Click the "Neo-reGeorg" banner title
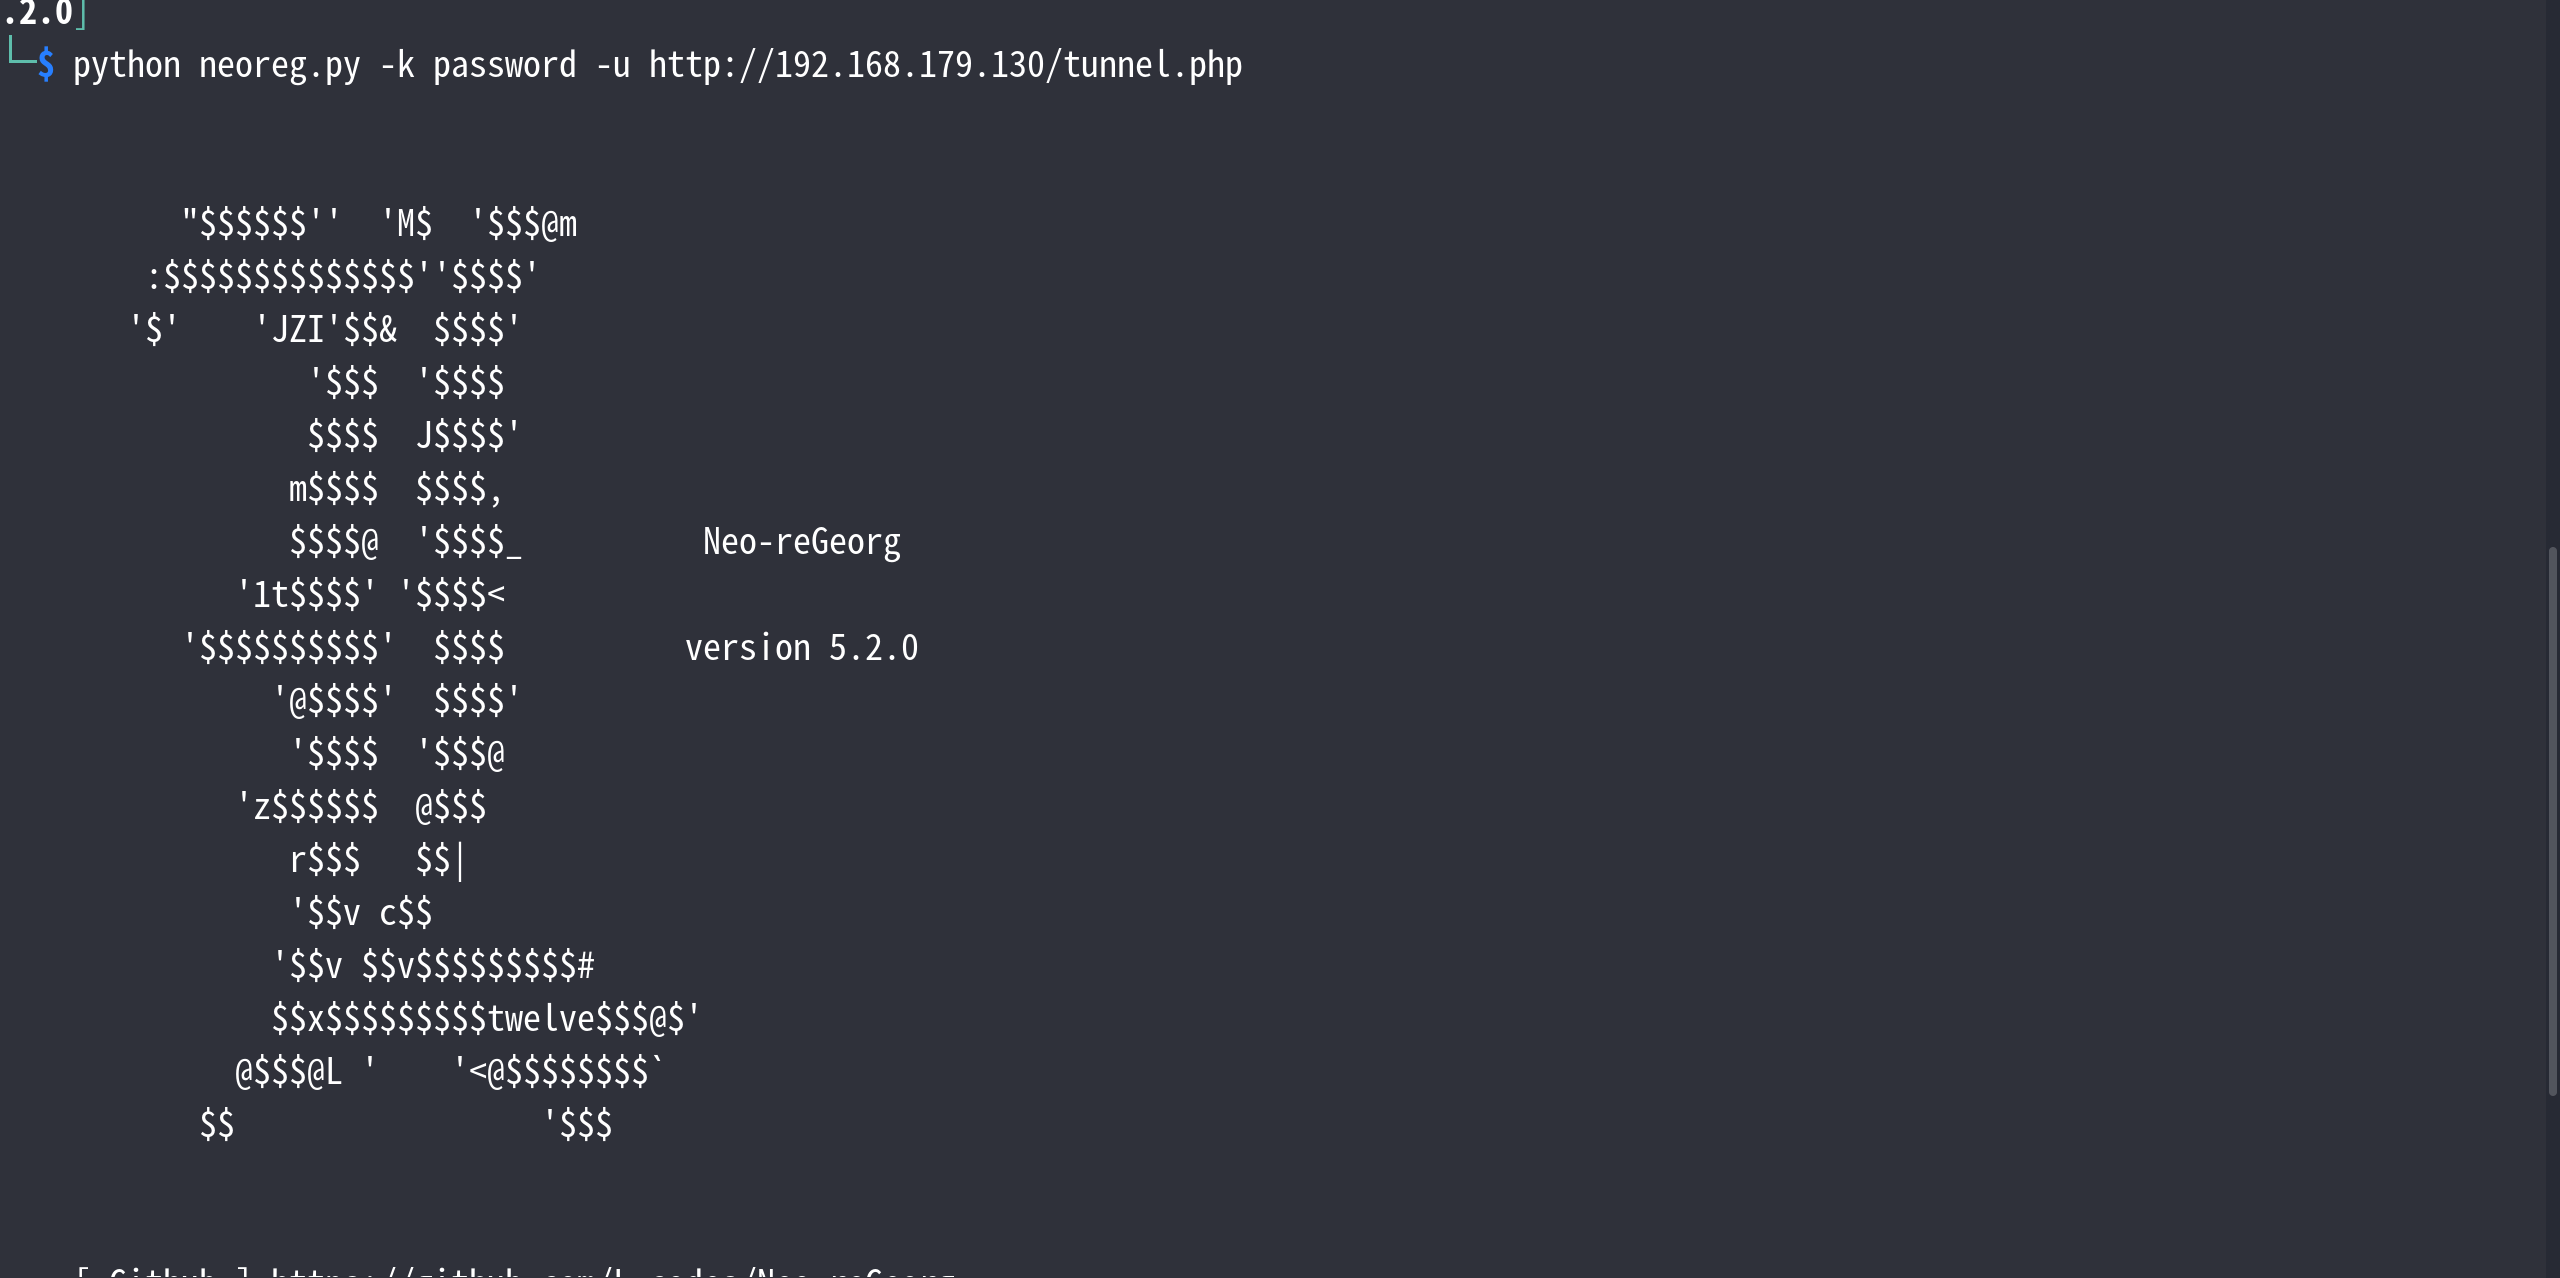The height and width of the screenshot is (1278, 2560). [801, 542]
